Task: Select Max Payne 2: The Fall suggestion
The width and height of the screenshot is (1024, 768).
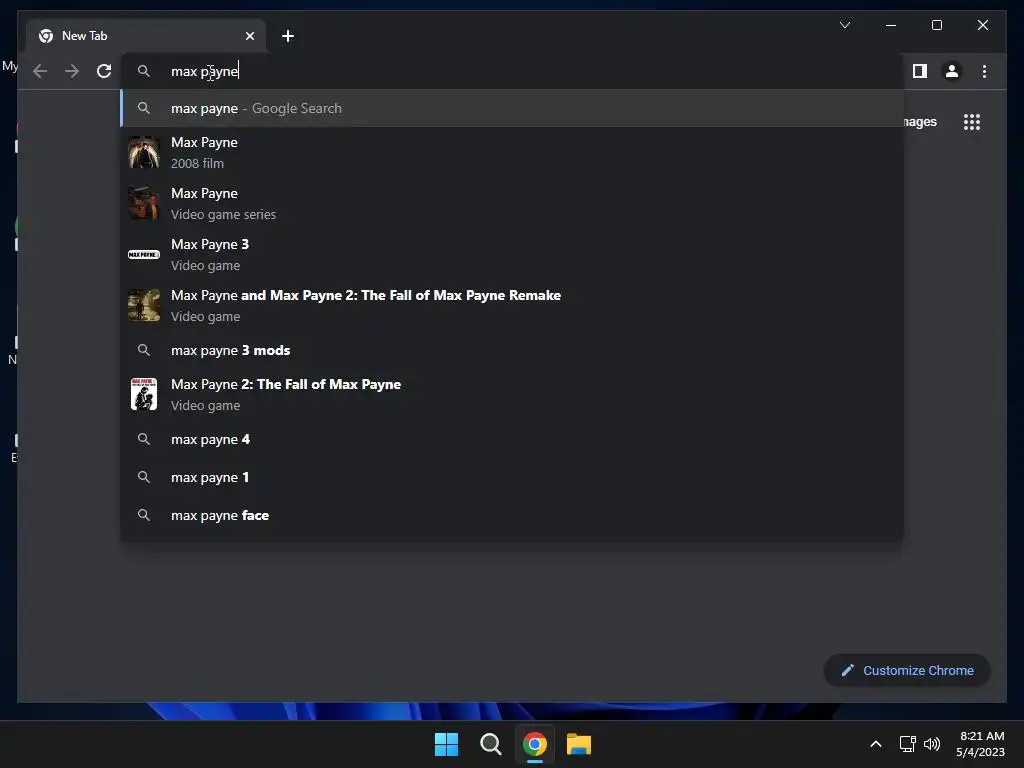Action: coord(512,394)
